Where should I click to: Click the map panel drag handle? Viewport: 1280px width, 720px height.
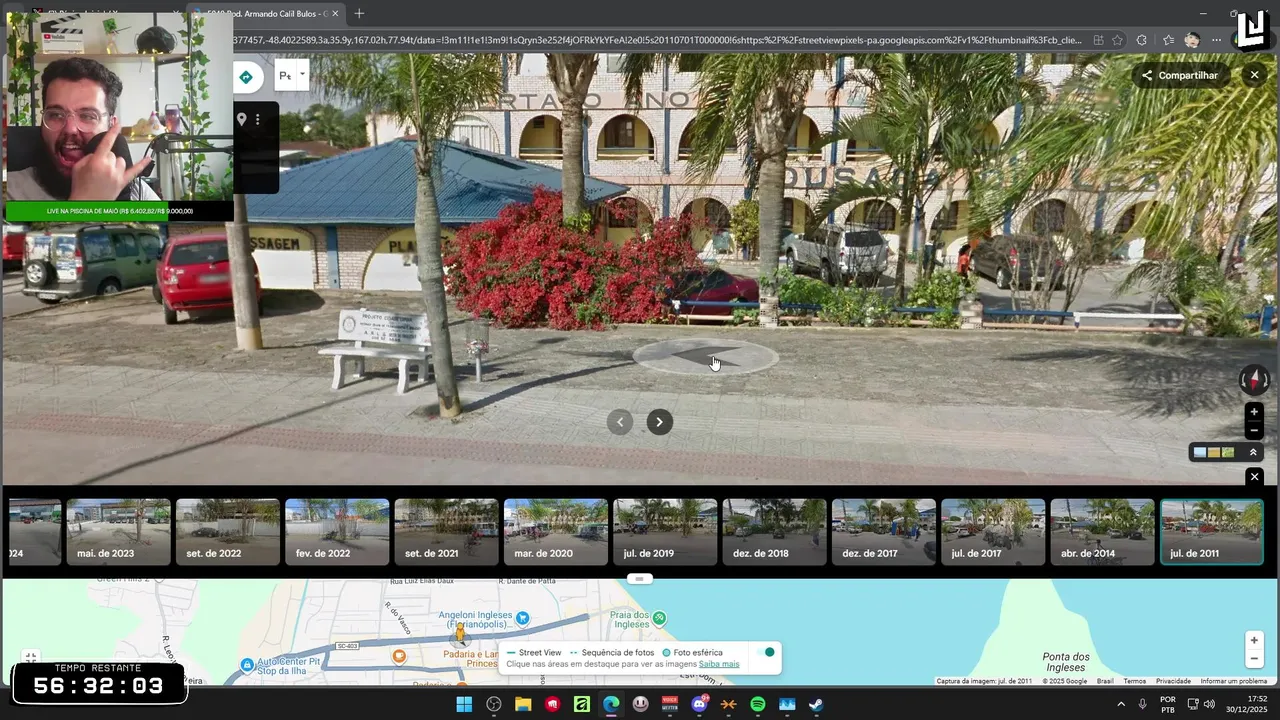point(640,579)
